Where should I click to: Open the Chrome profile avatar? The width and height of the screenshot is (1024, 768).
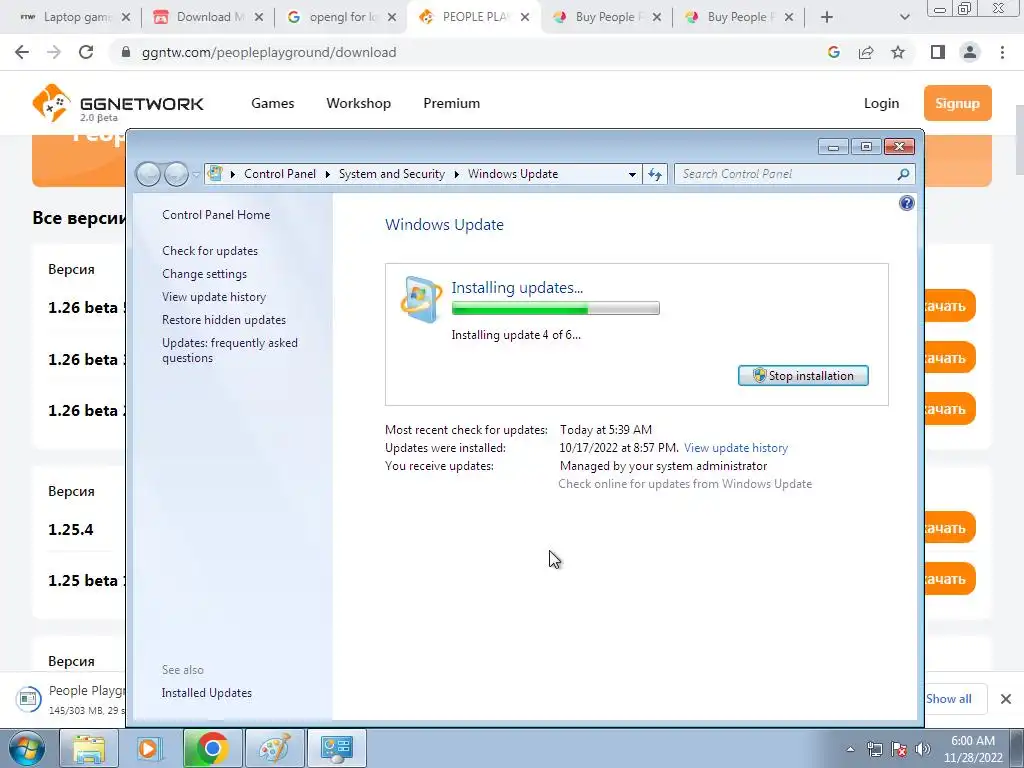(x=970, y=52)
